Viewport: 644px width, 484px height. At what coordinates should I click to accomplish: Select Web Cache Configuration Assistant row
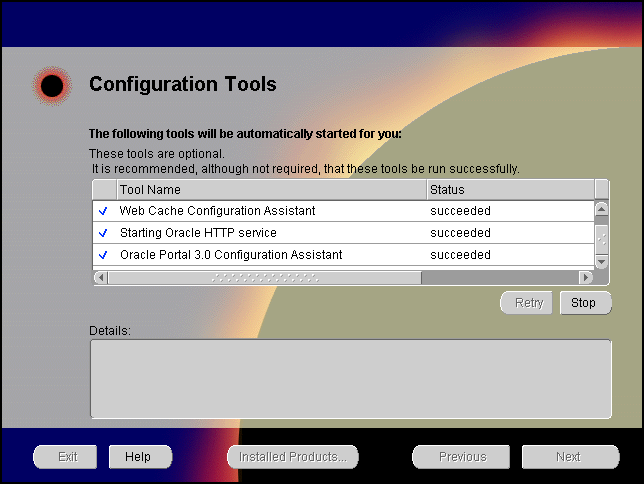click(343, 211)
